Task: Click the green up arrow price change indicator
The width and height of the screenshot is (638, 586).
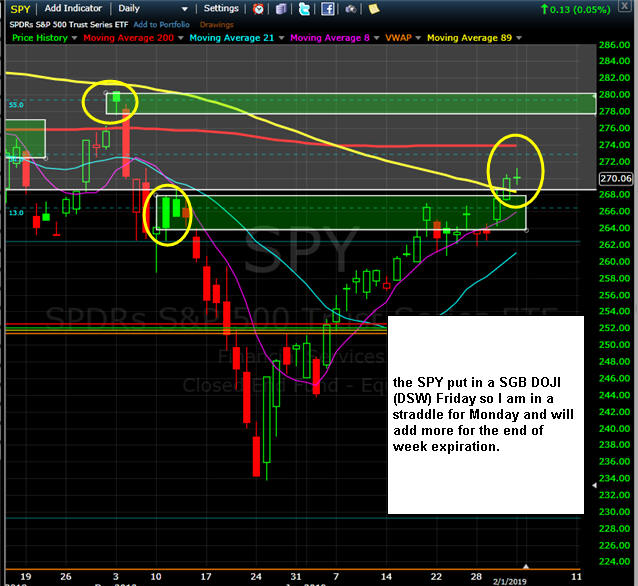Action: [544, 9]
